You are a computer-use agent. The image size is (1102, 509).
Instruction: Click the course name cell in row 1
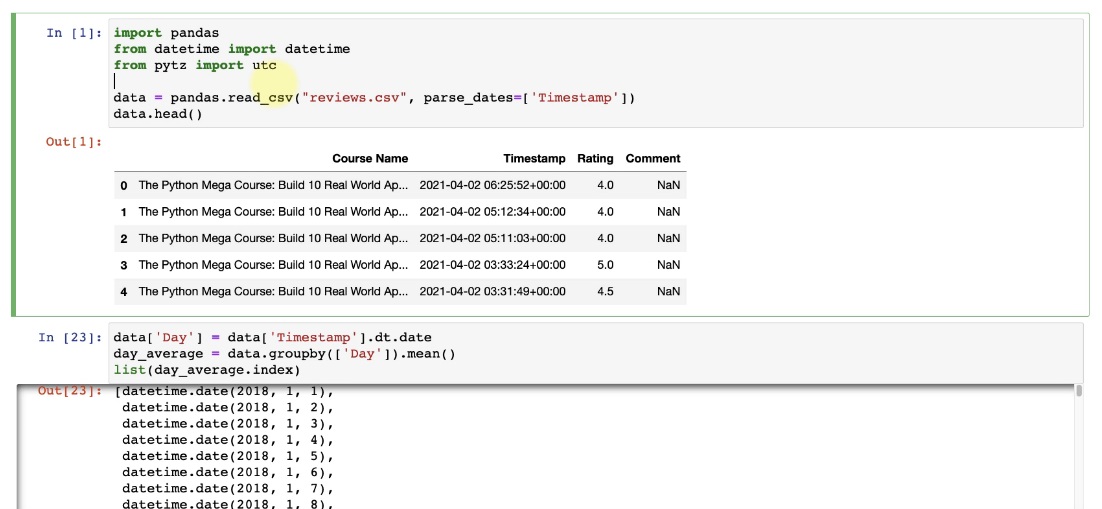coord(273,212)
